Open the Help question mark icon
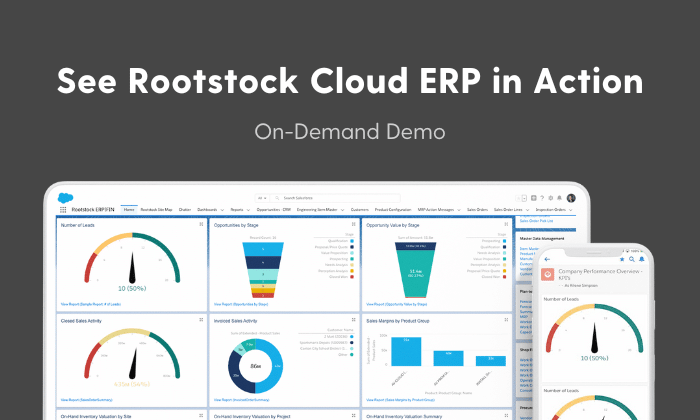The height and width of the screenshot is (420, 700). coord(542,198)
